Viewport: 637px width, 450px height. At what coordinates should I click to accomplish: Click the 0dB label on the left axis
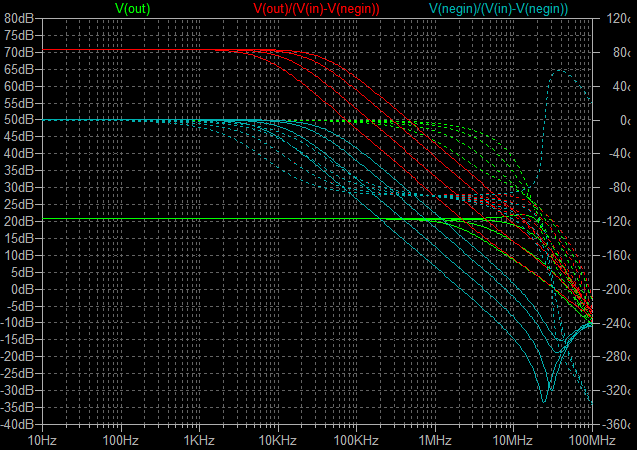[x=23, y=289]
